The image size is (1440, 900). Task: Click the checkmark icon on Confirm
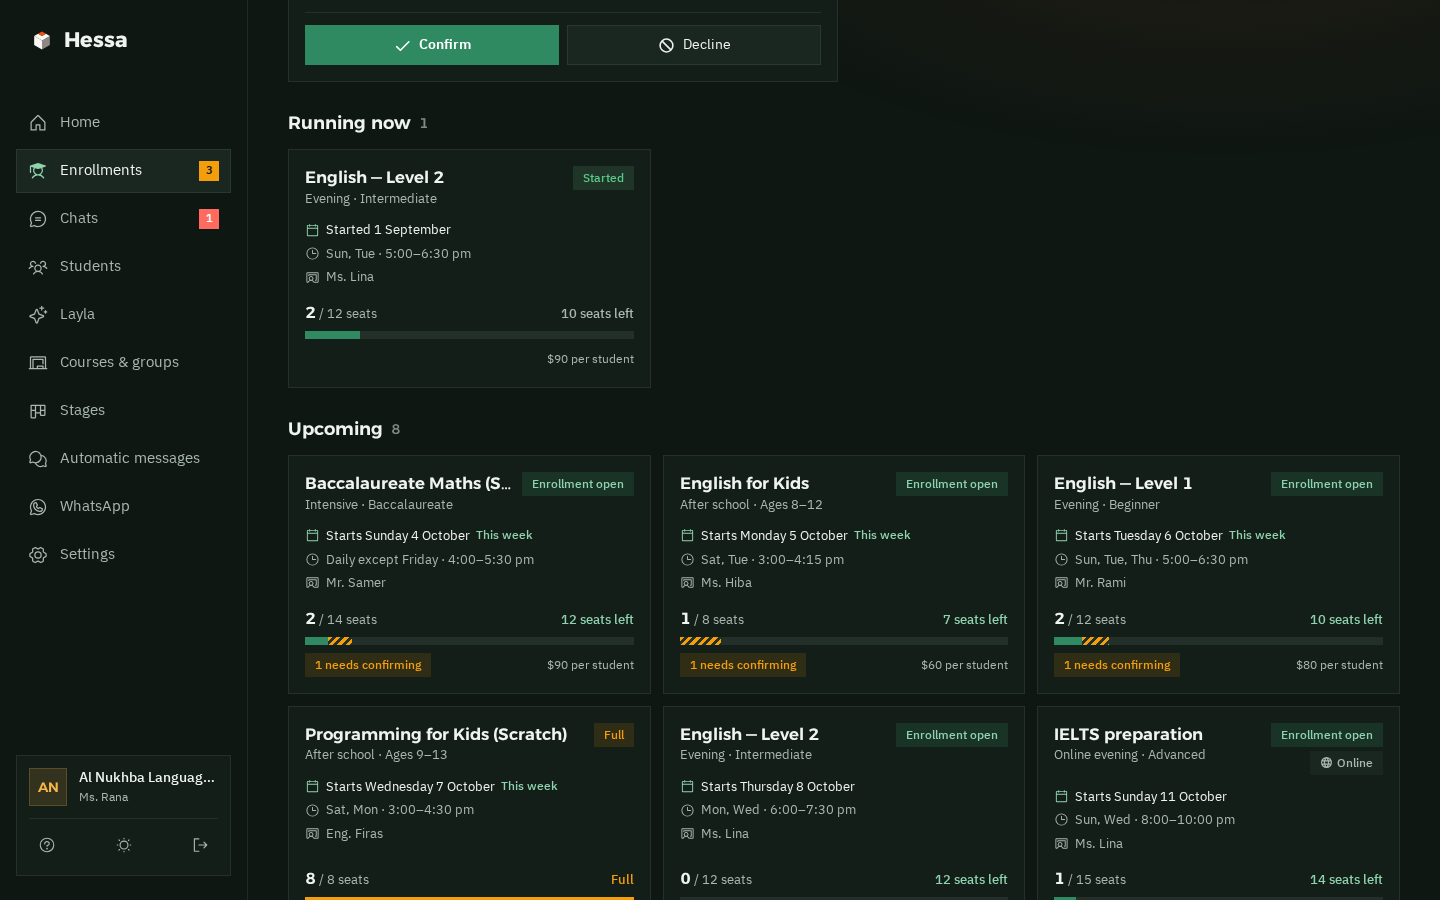tap(402, 46)
